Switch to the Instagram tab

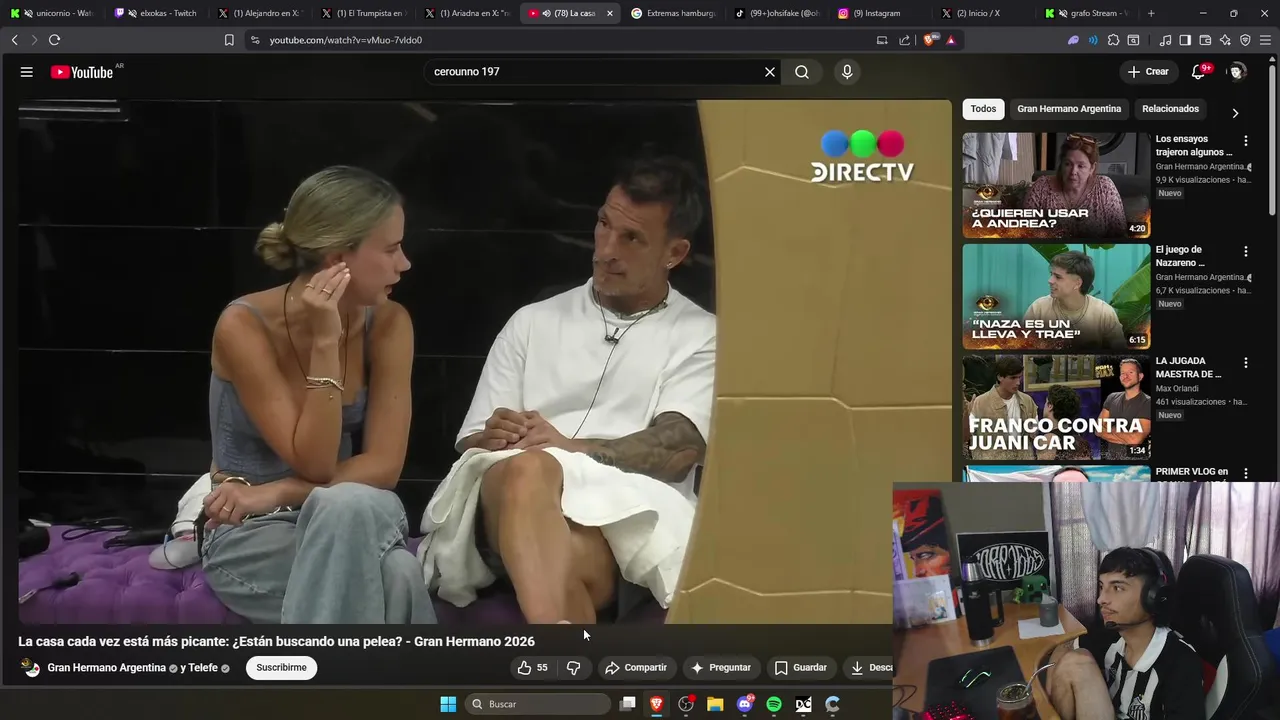(x=879, y=13)
